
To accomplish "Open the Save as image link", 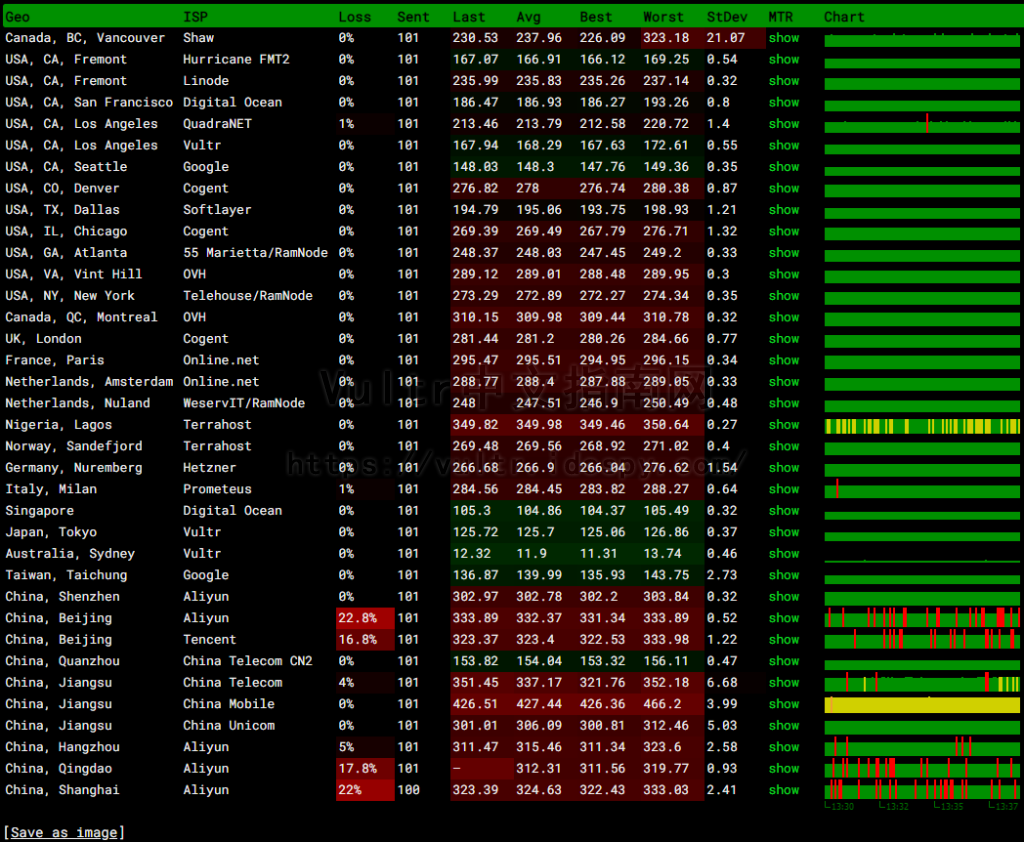I will click(x=64, y=832).
